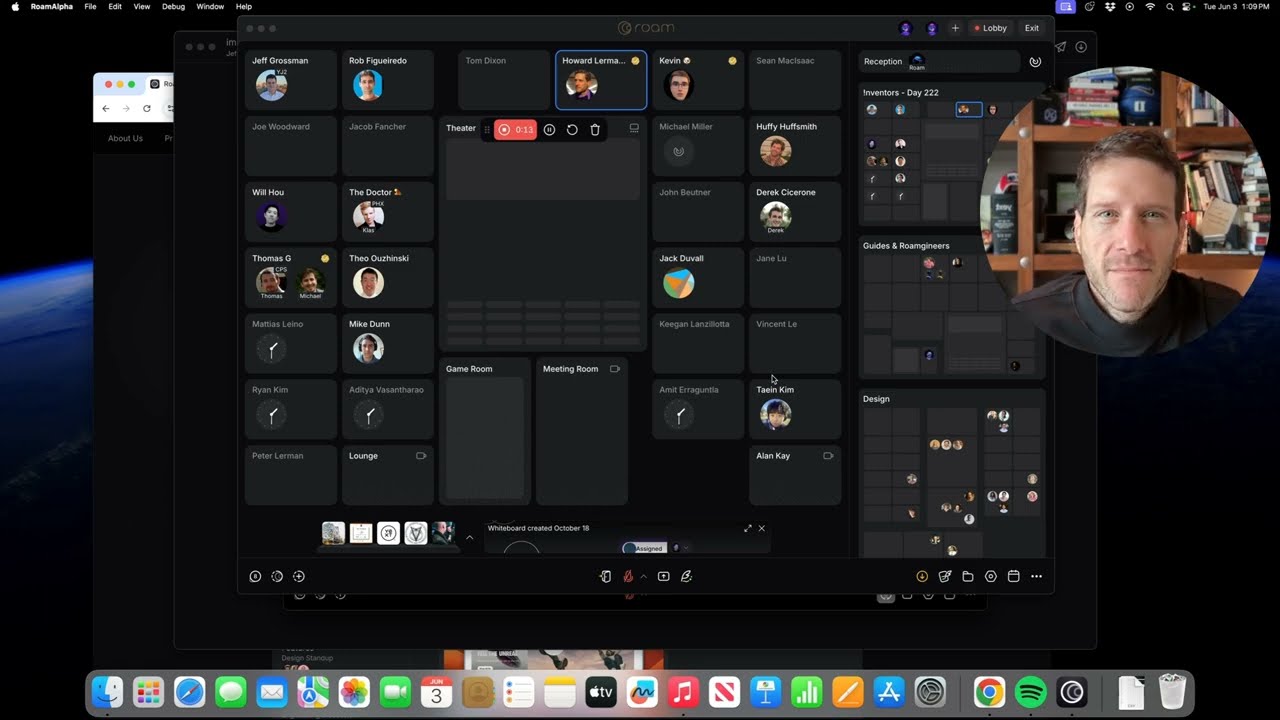The height and width of the screenshot is (720, 1280).
Task: Click the first purple avatar in title bar
Action: pos(906,28)
